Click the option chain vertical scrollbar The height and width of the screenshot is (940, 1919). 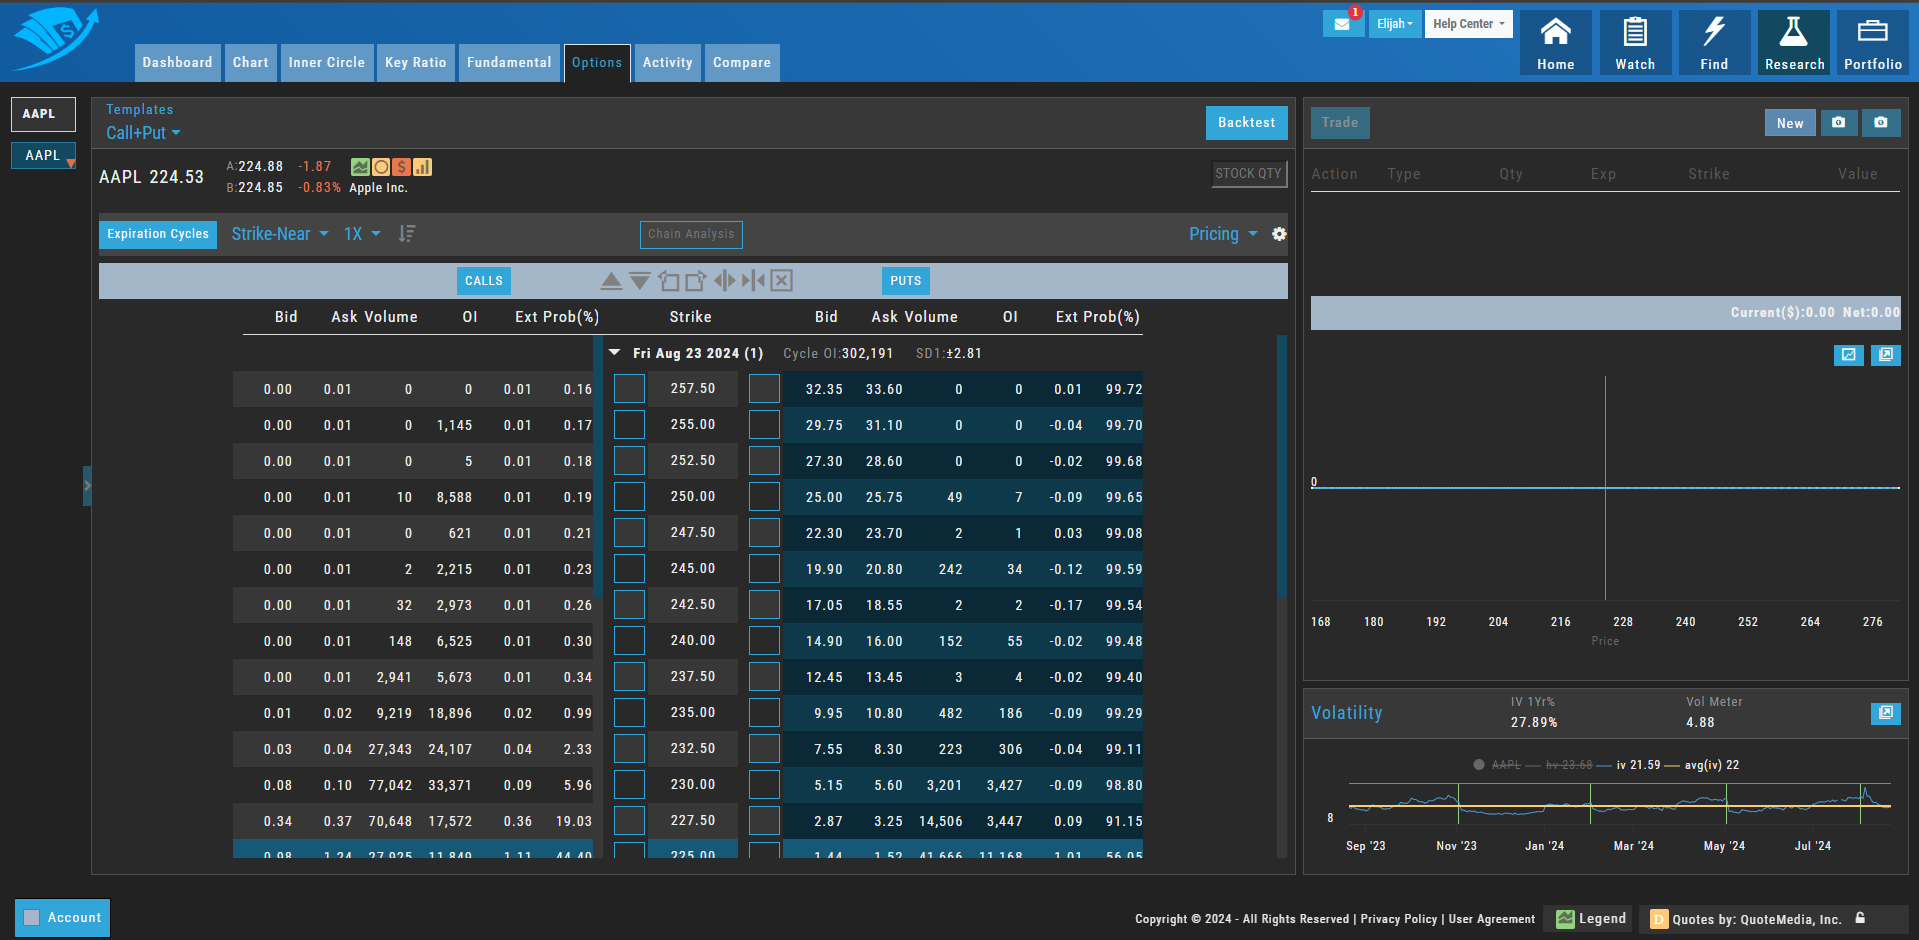click(1282, 466)
